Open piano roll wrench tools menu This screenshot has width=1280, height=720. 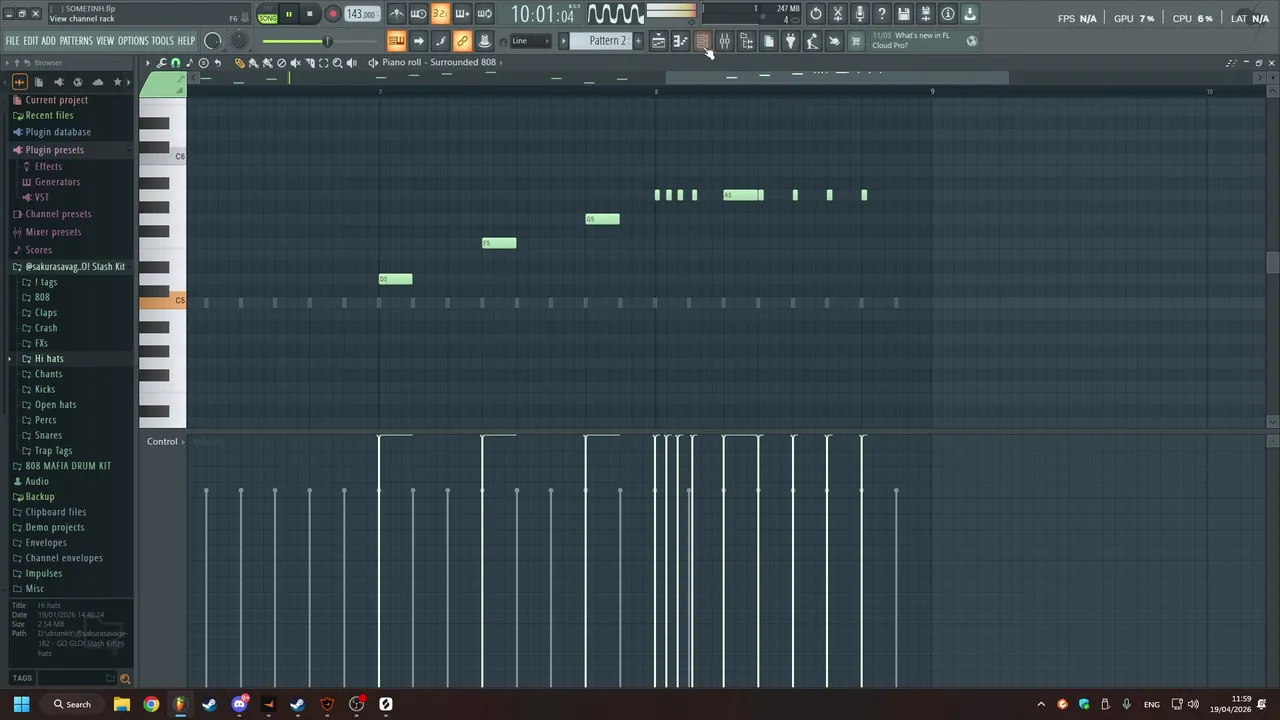(161, 63)
